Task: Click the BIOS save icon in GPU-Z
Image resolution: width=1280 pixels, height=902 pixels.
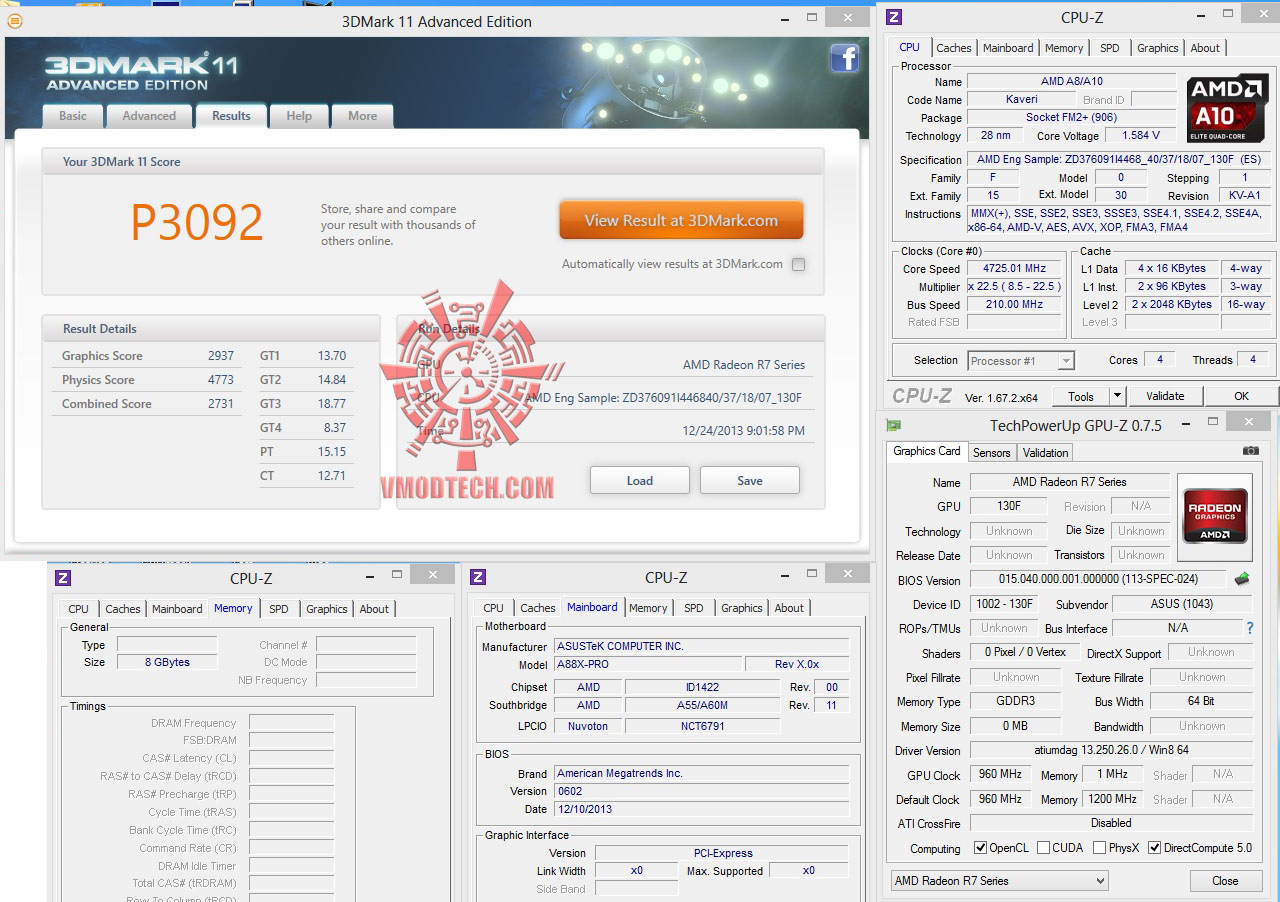Action: (x=1242, y=579)
